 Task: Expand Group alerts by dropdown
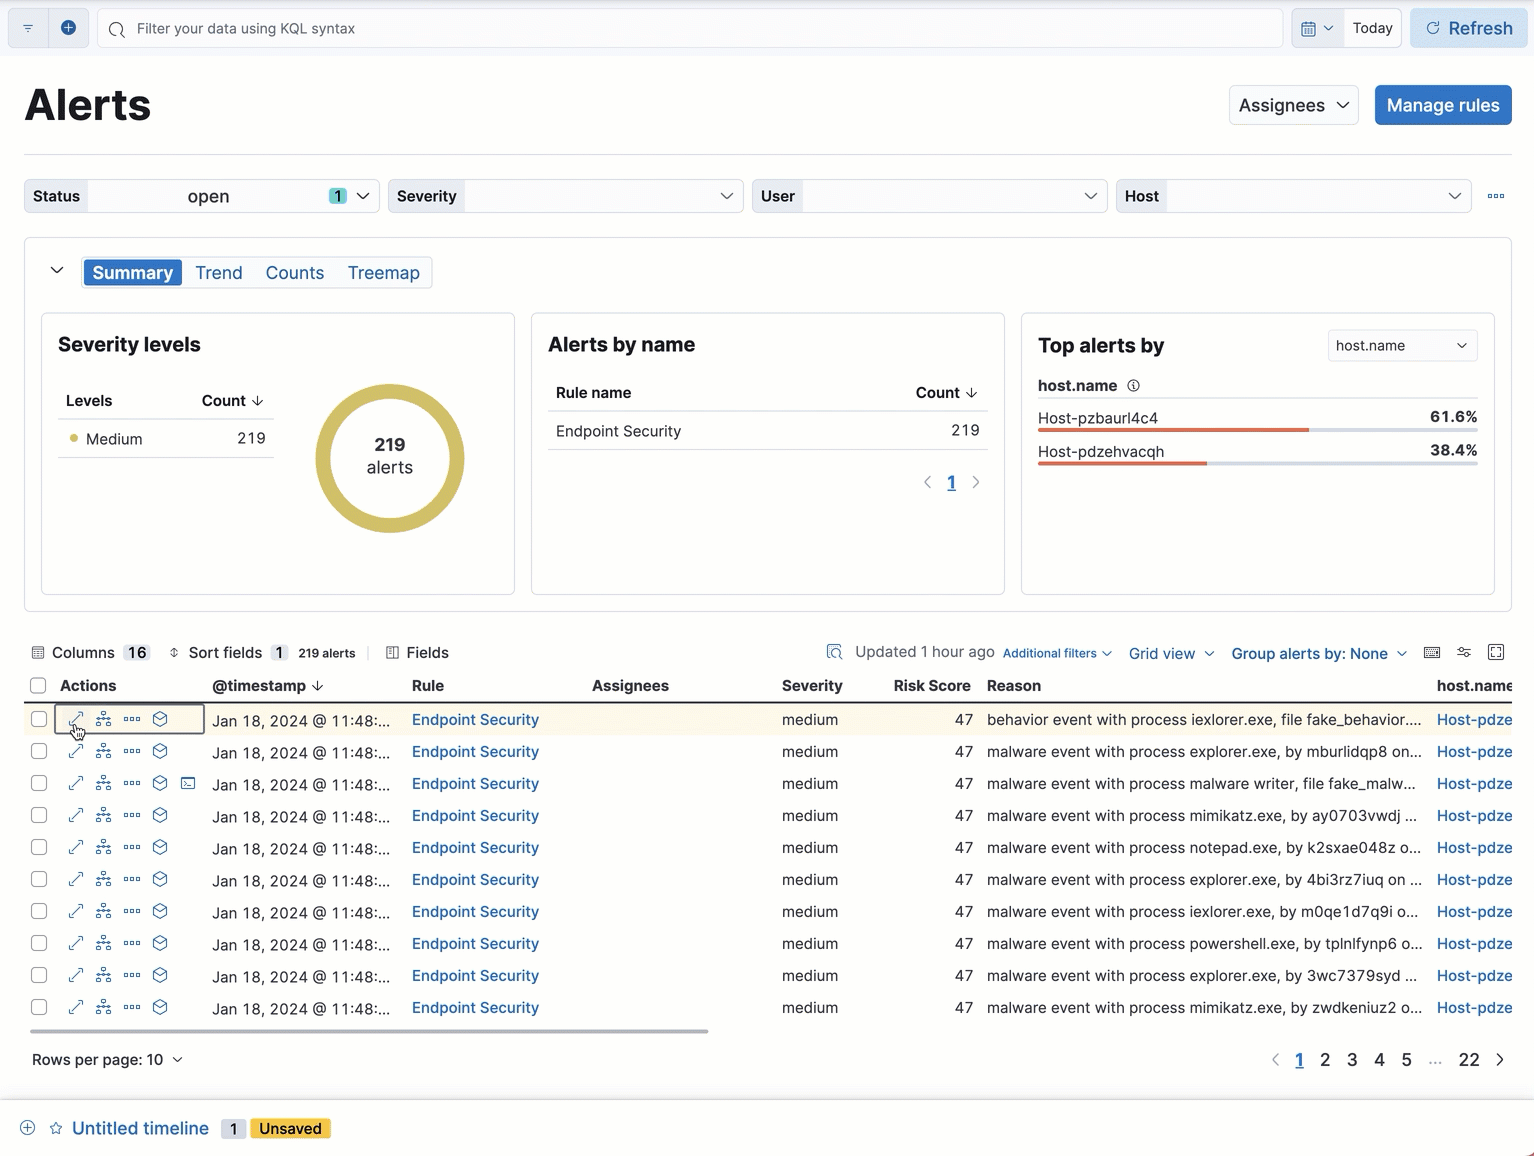[1318, 654]
